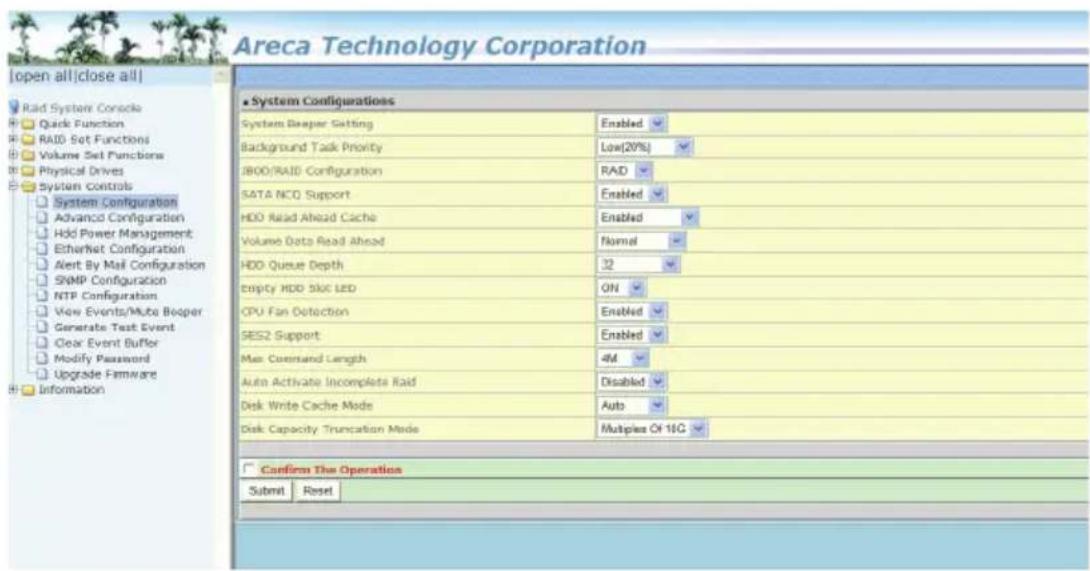Click the page icon beside NTP Configuration

click(x=43, y=296)
